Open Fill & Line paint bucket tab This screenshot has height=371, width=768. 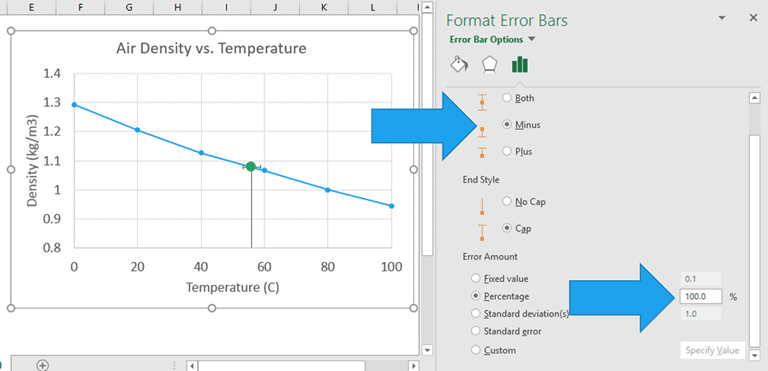tap(458, 65)
